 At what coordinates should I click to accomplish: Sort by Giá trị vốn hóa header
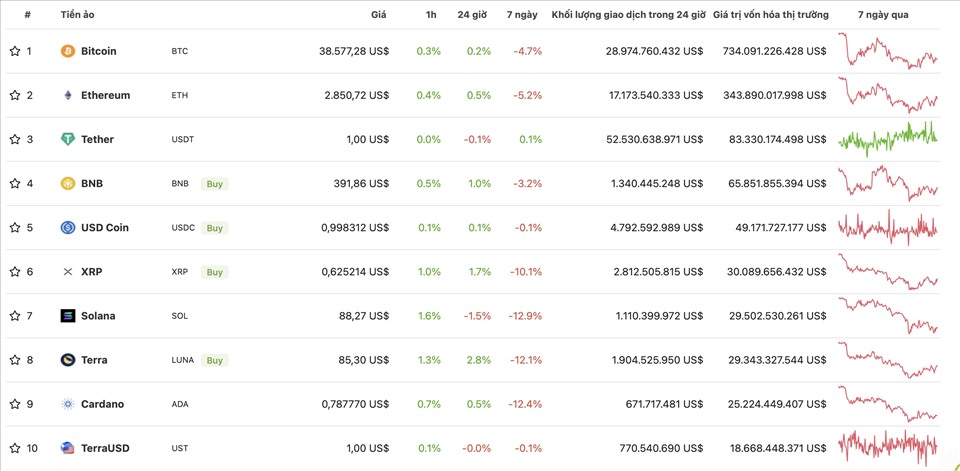[771, 15]
